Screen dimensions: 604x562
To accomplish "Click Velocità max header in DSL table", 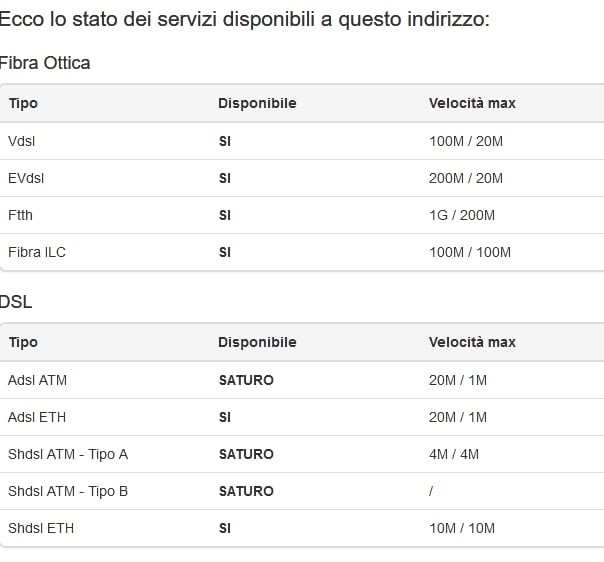I will tap(472, 342).
